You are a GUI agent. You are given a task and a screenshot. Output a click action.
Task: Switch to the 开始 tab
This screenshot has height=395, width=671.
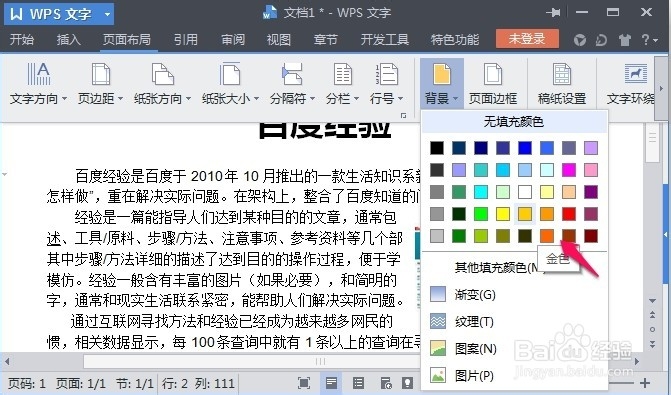click(22, 40)
